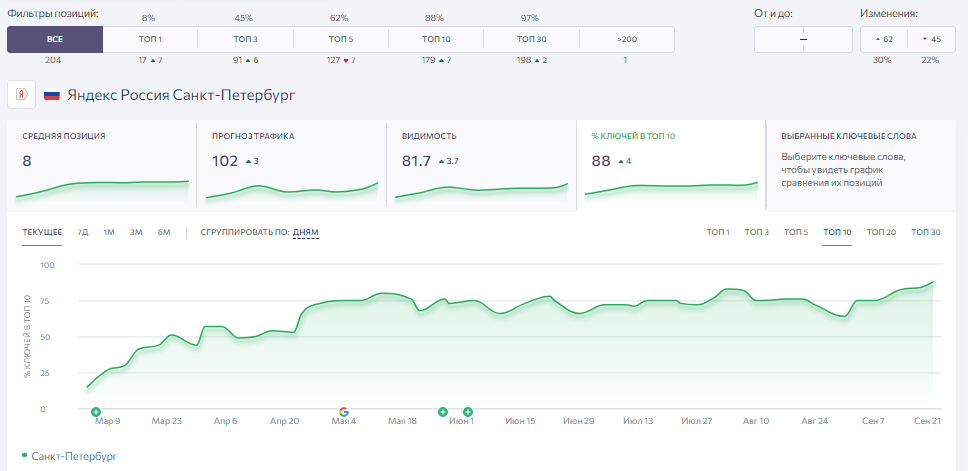Click the Russian flag icon
968x471 pixels.
[x=52, y=96]
